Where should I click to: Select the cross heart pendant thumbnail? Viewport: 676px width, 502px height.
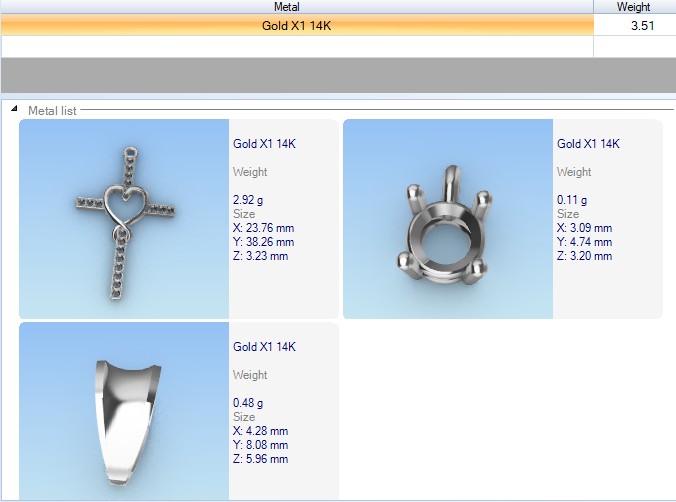tap(125, 218)
